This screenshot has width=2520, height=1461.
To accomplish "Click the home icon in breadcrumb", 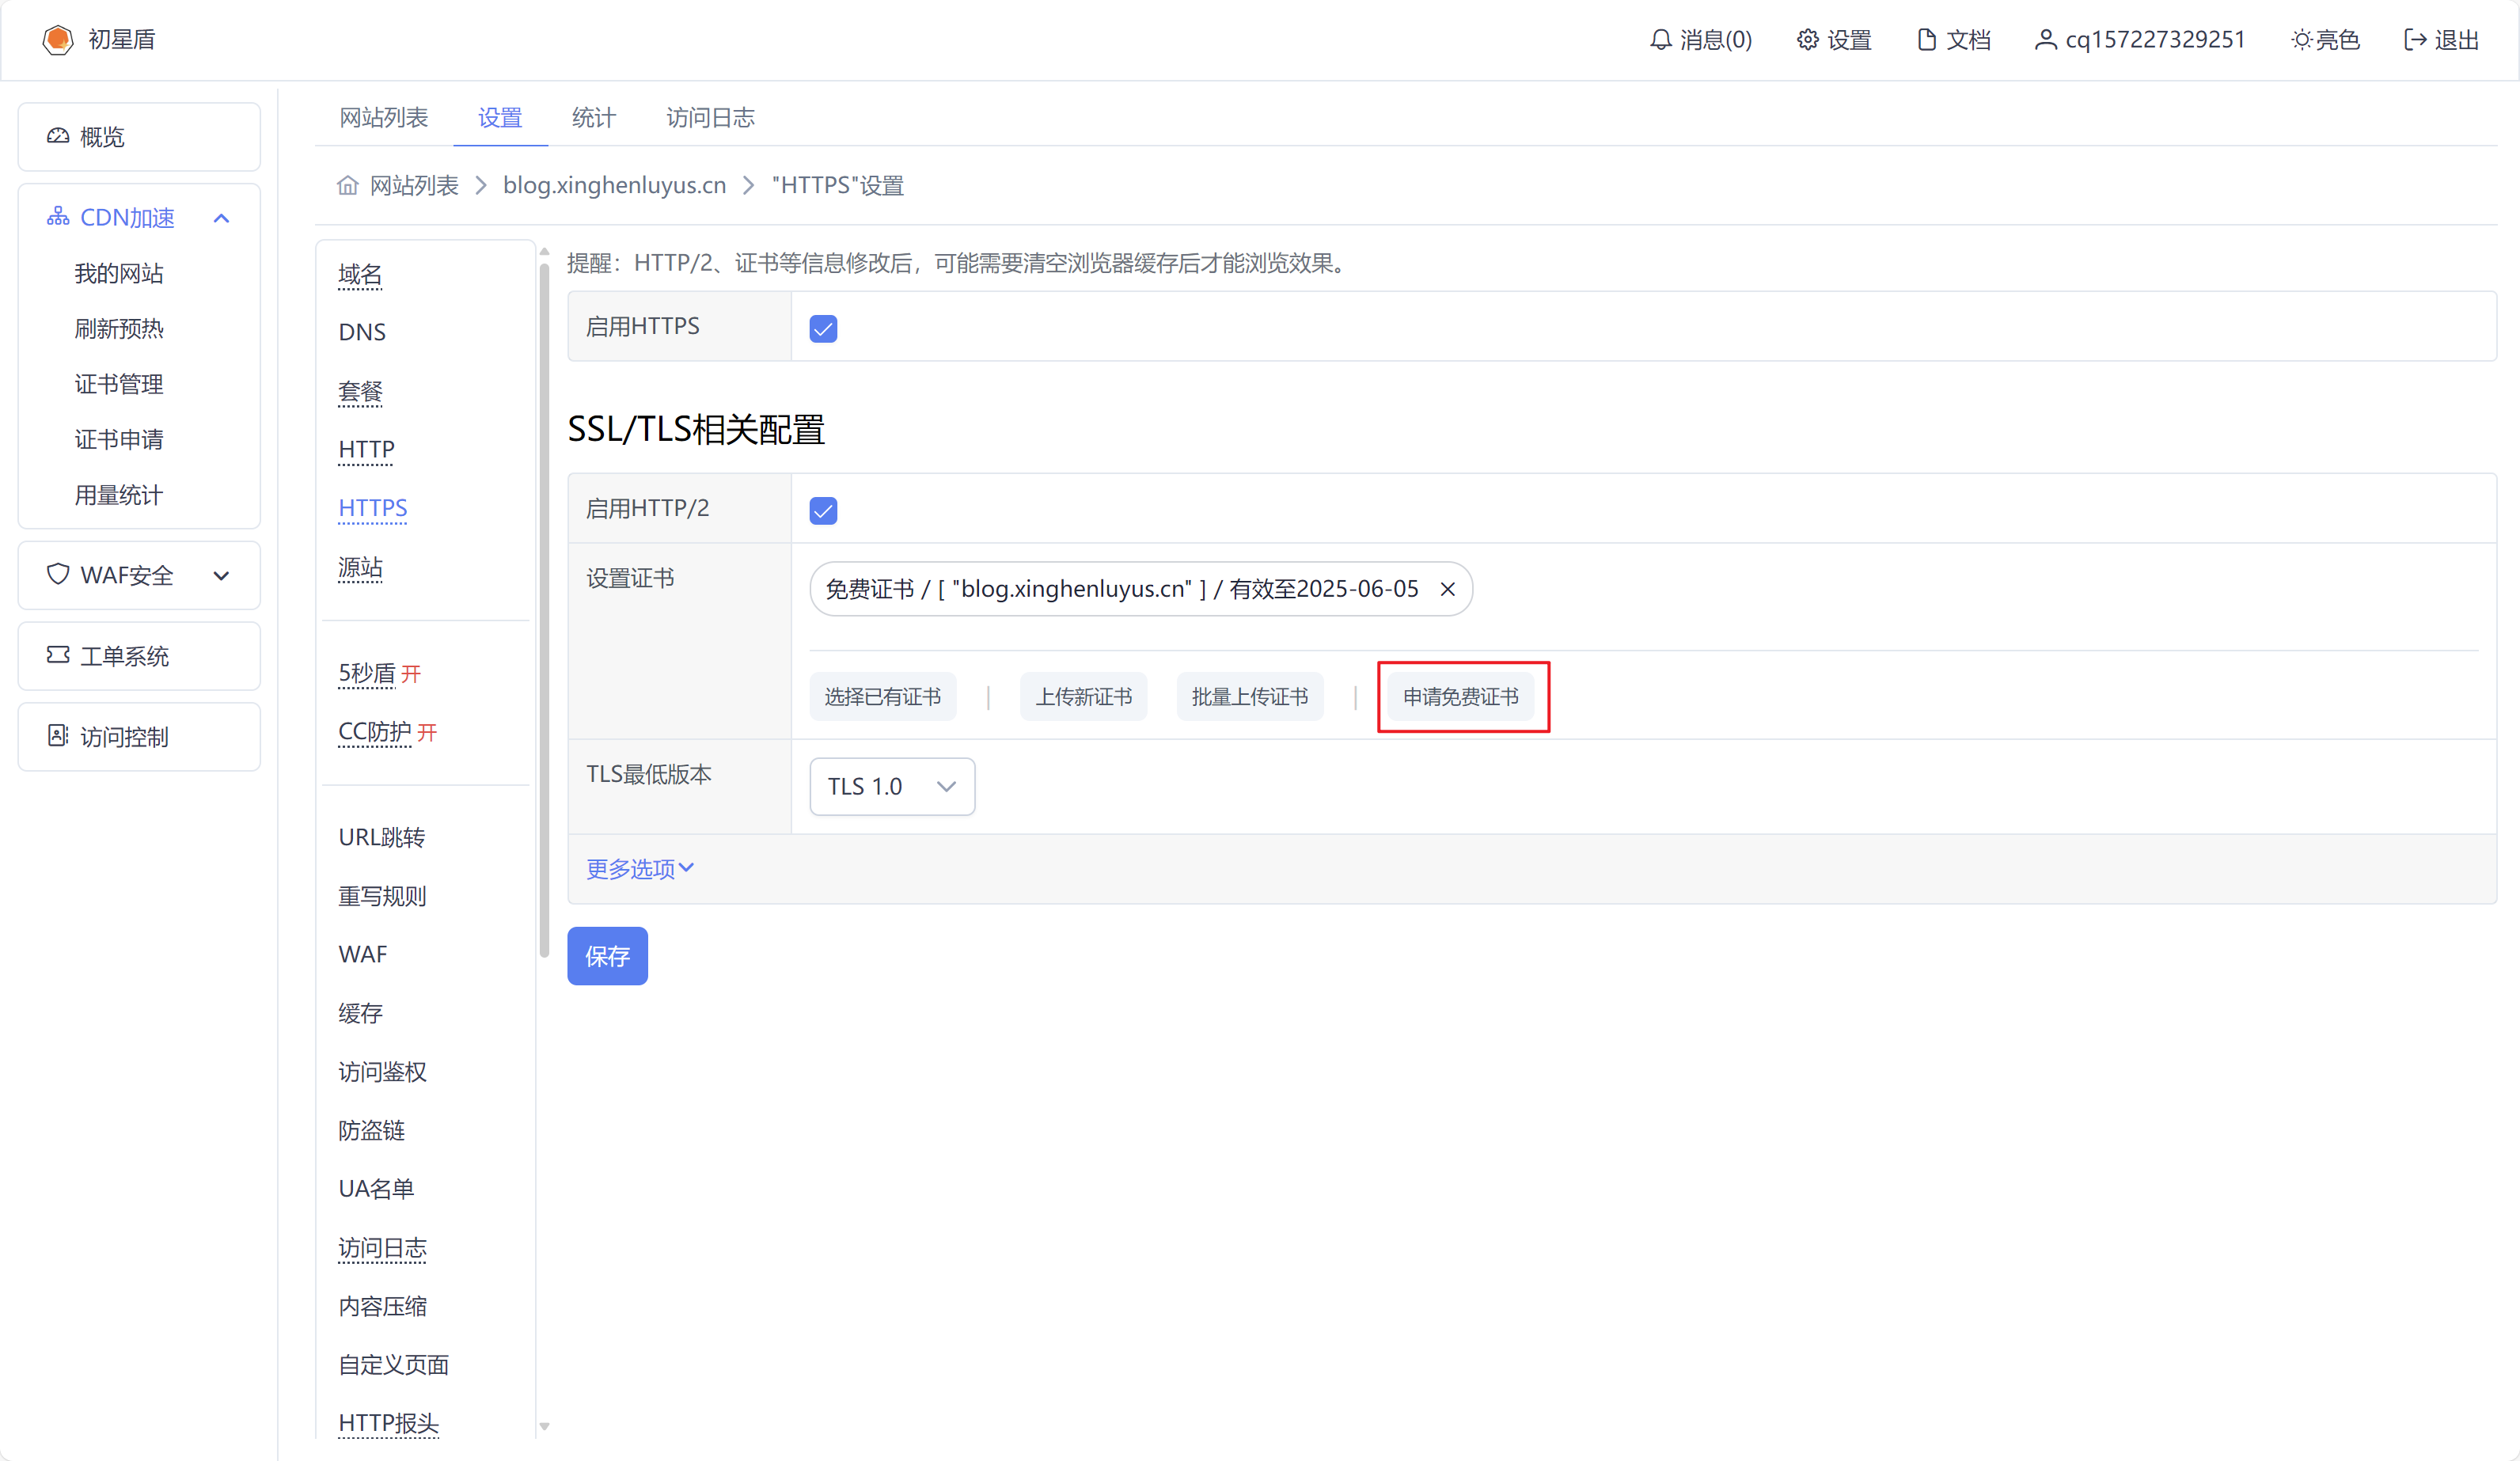I will (x=347, y=186).
